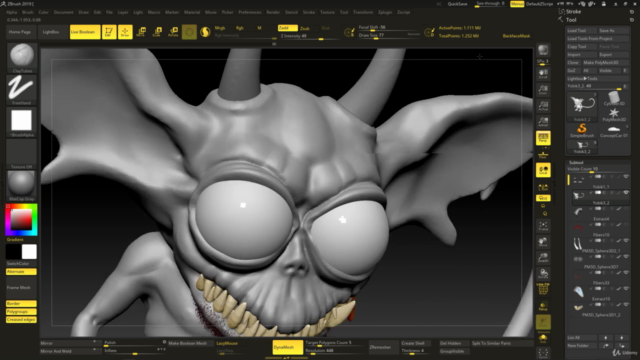The width and height of the screenshot is (640, 360).
Task: Open the ClayTubes brush thumbnail
Action: [22, 57]
